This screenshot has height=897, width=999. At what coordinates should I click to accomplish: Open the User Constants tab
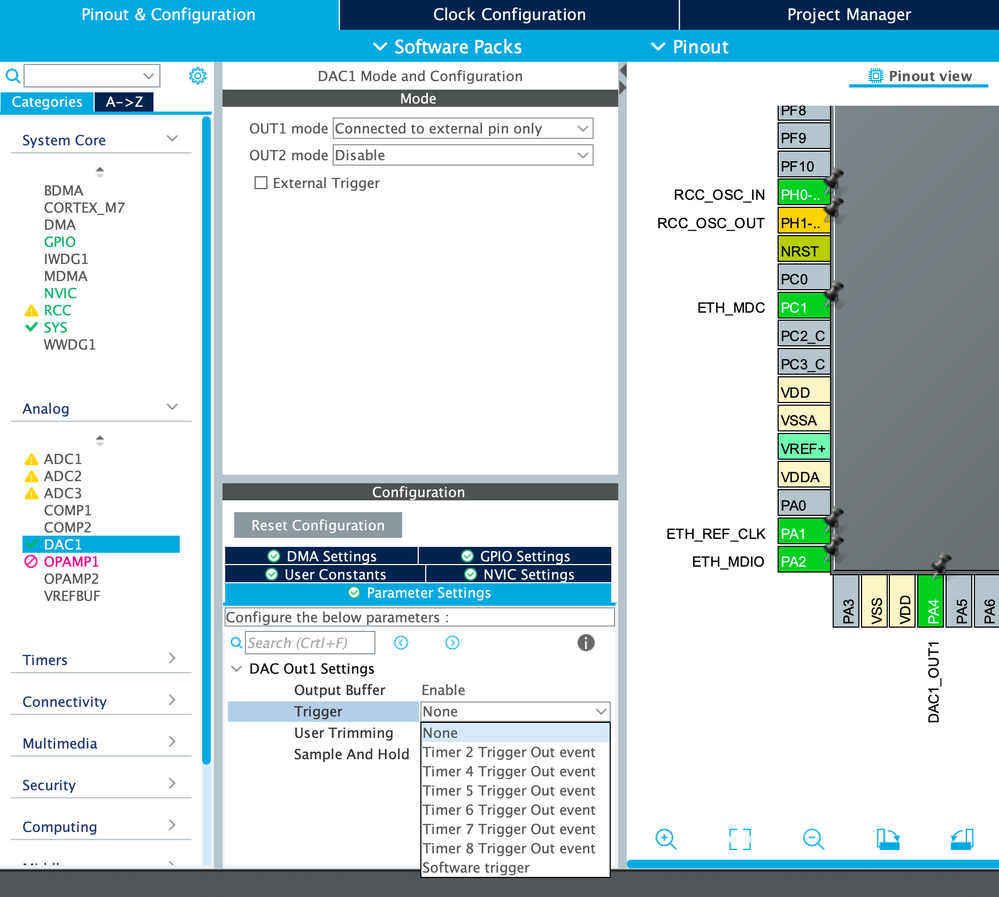click(326, 574)
